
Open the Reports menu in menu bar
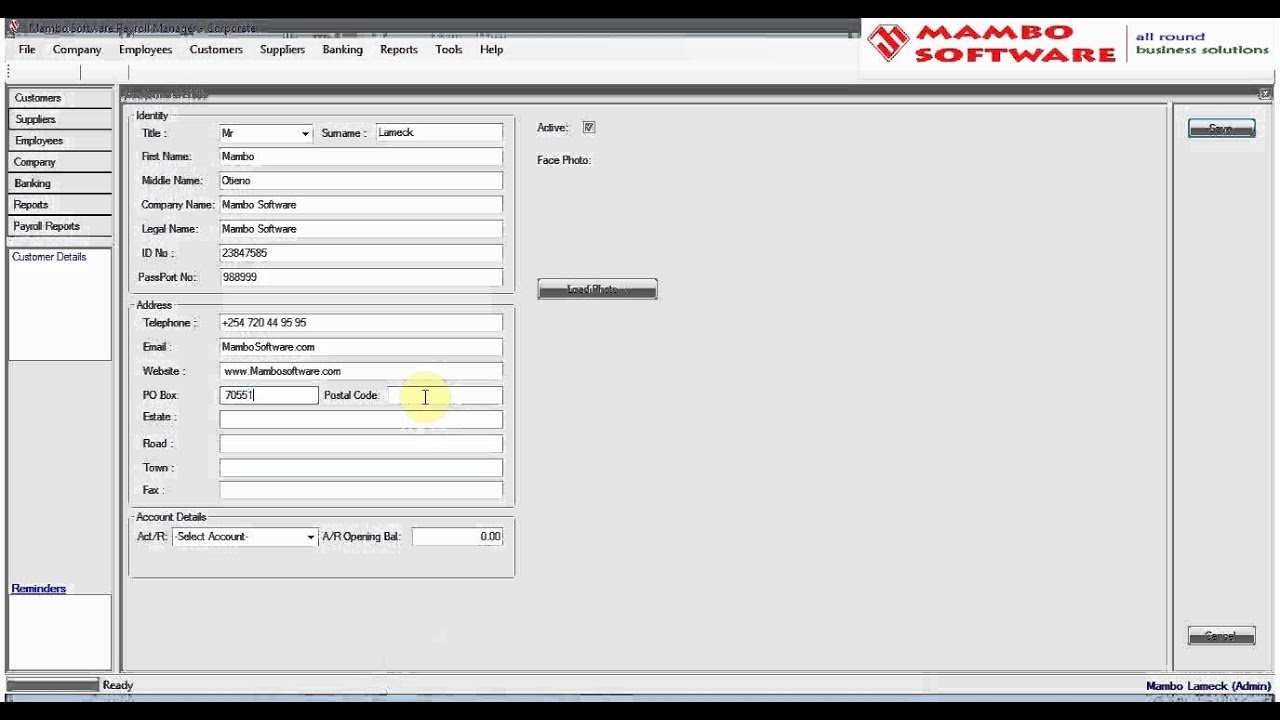coord(398,49)
